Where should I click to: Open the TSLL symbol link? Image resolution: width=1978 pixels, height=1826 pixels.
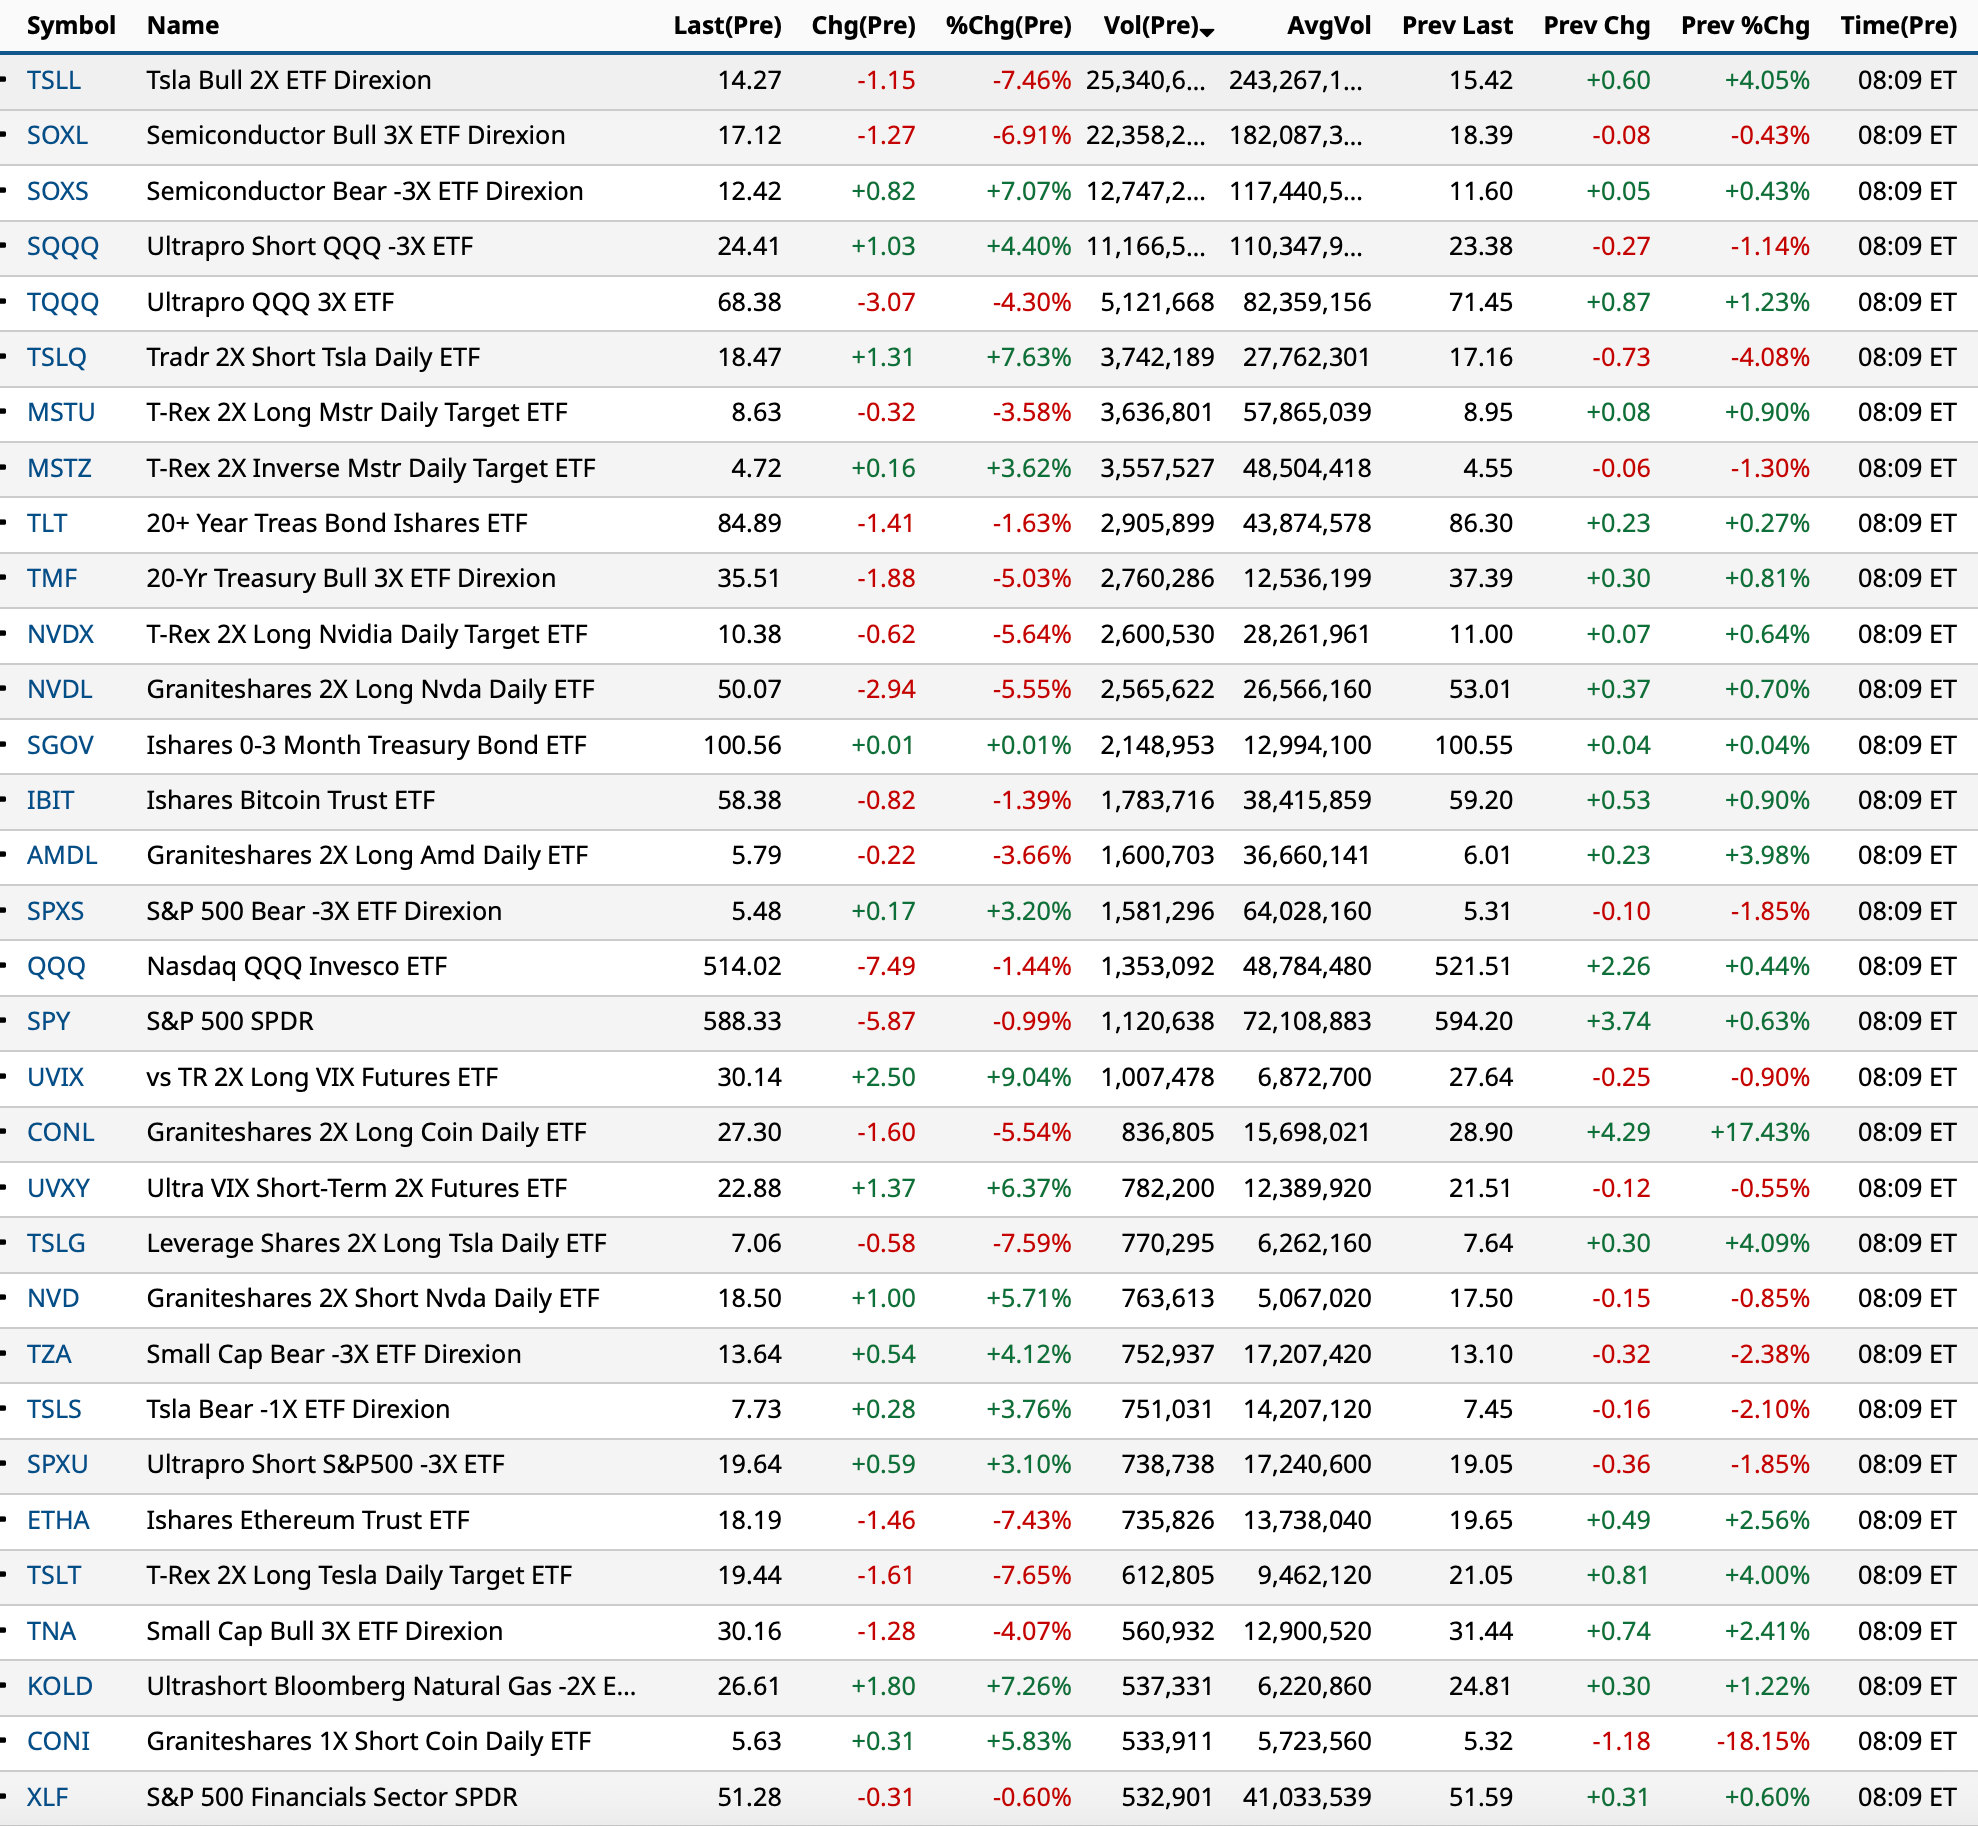[x=54, y=80]
